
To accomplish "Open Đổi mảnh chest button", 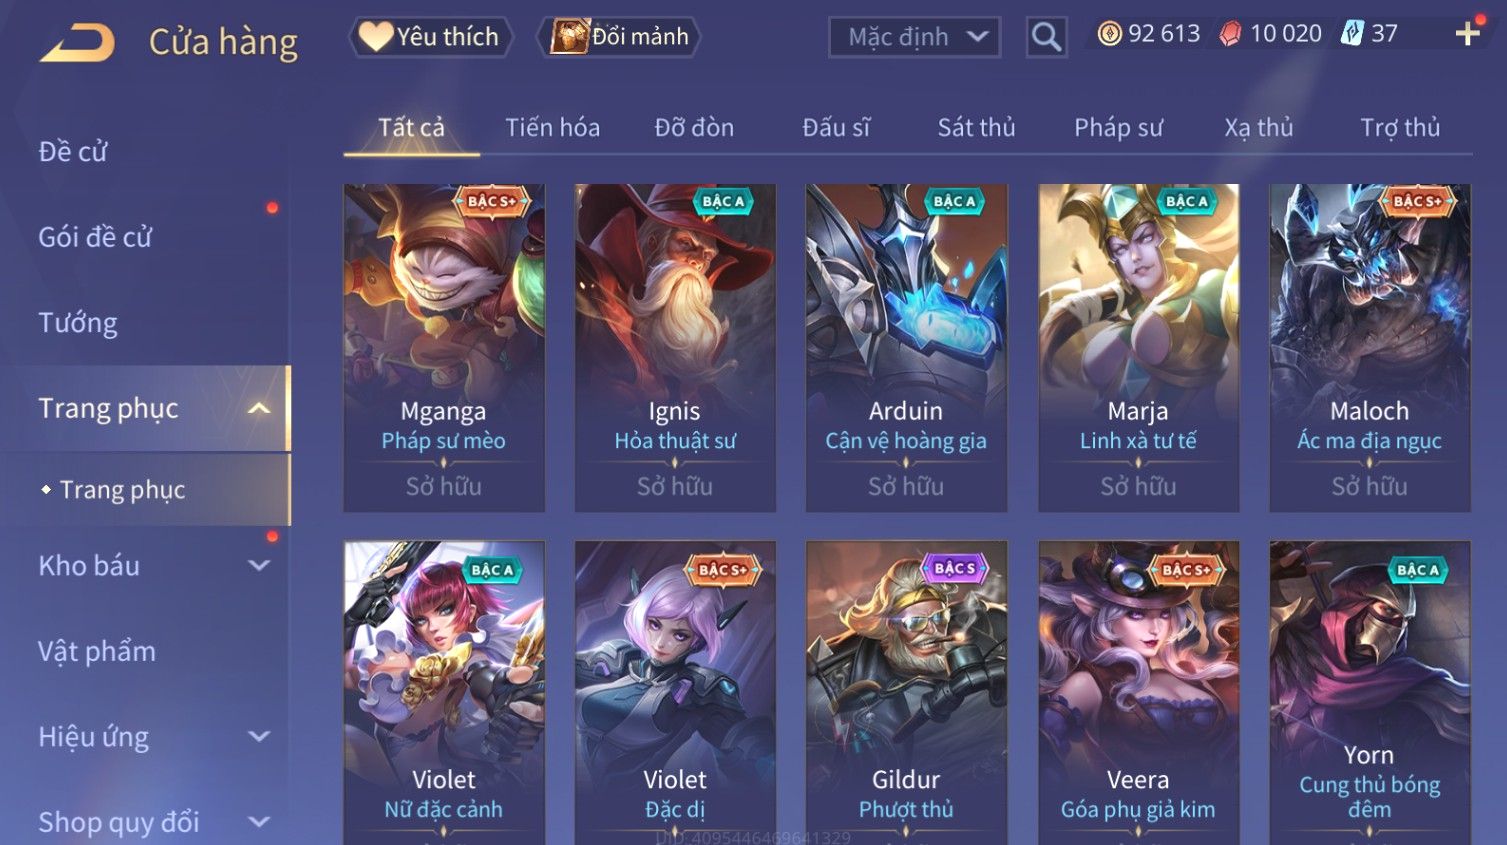I will 619,37.
